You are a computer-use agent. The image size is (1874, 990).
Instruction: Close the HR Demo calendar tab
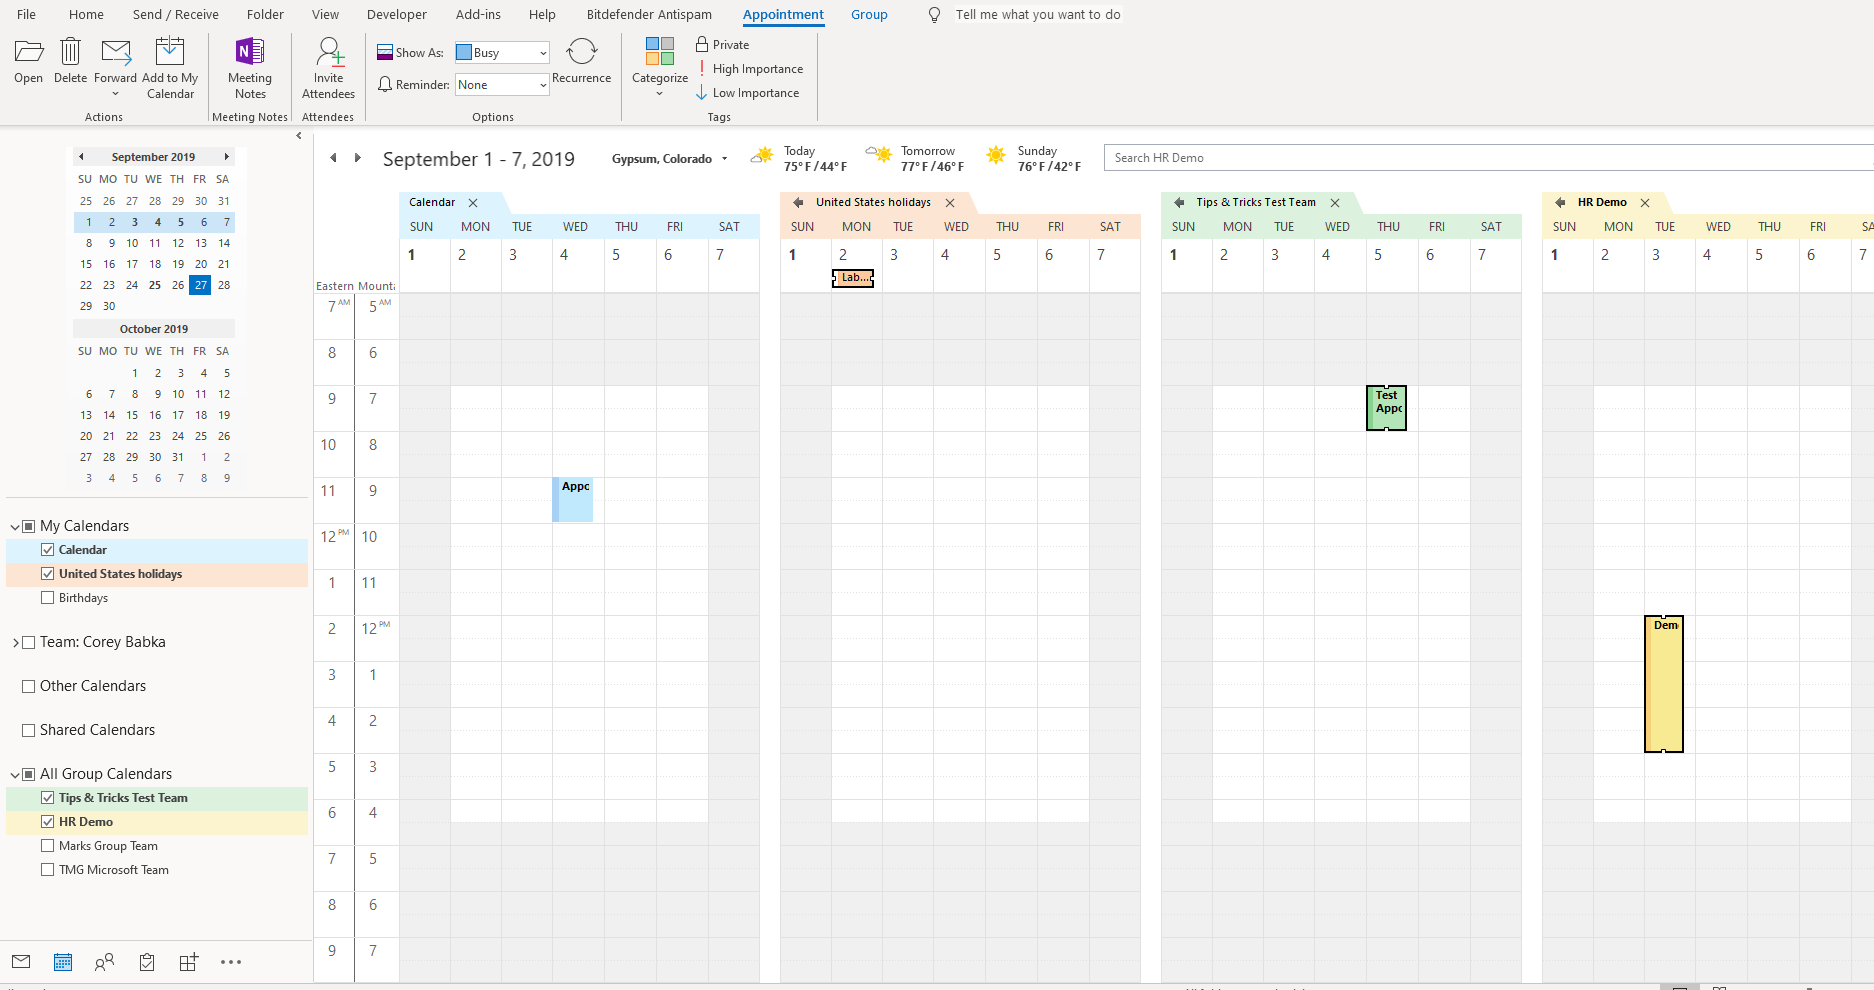pos(1645,203)
